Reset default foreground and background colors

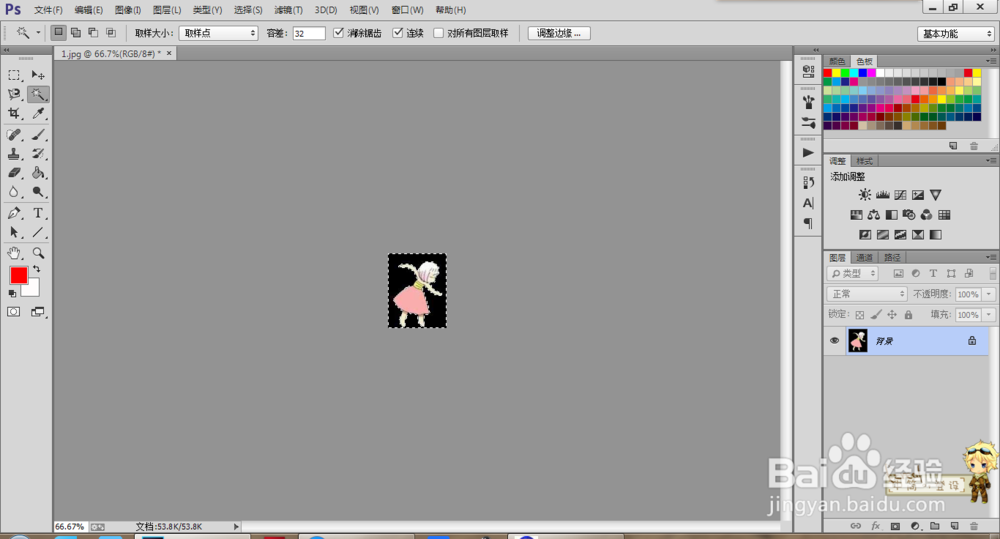(x=12, y=293)
